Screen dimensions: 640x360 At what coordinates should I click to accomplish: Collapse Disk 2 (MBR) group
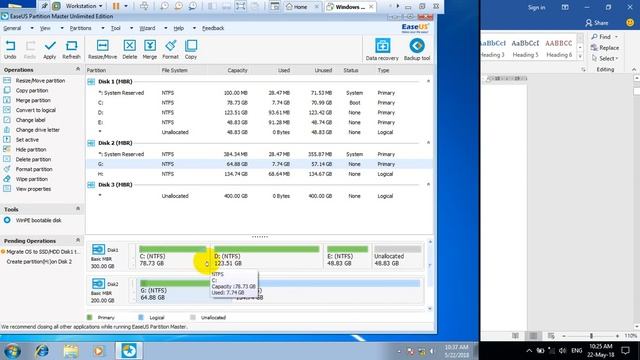428,142
